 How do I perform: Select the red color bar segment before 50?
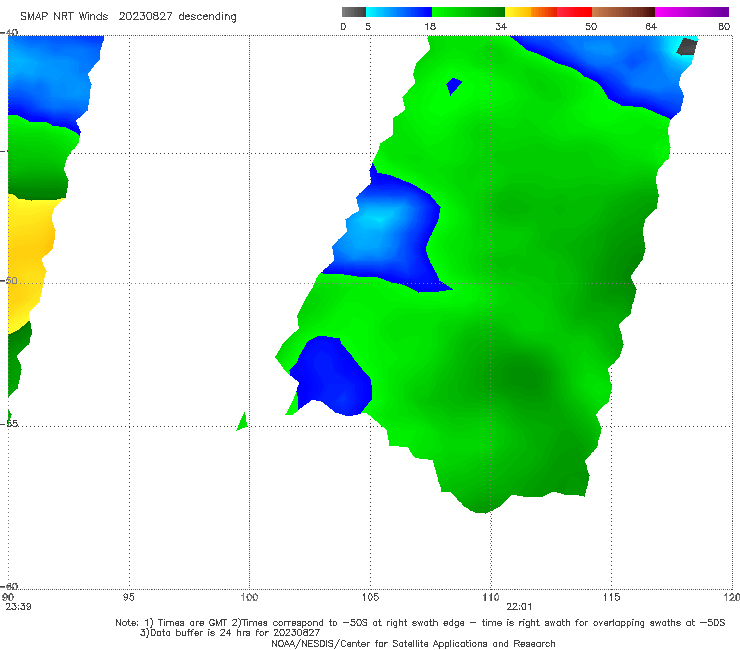tap(574, 12)
